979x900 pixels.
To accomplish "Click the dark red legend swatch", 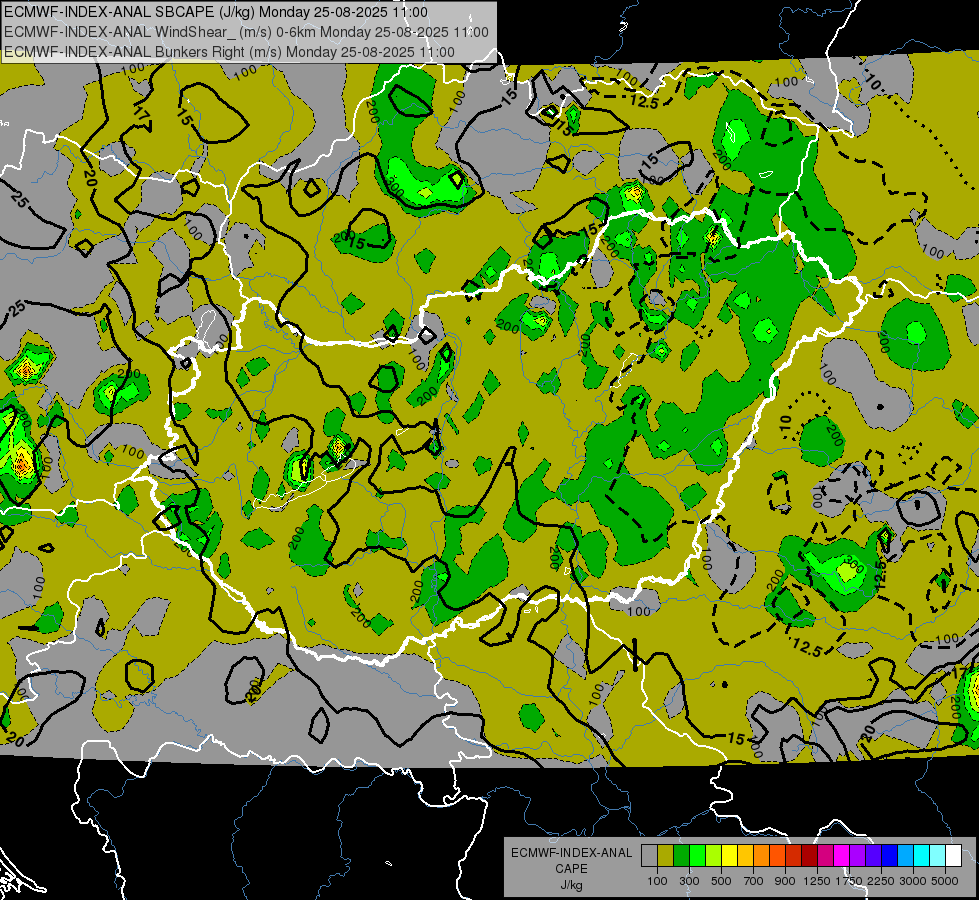I will (x=810, y=855).
